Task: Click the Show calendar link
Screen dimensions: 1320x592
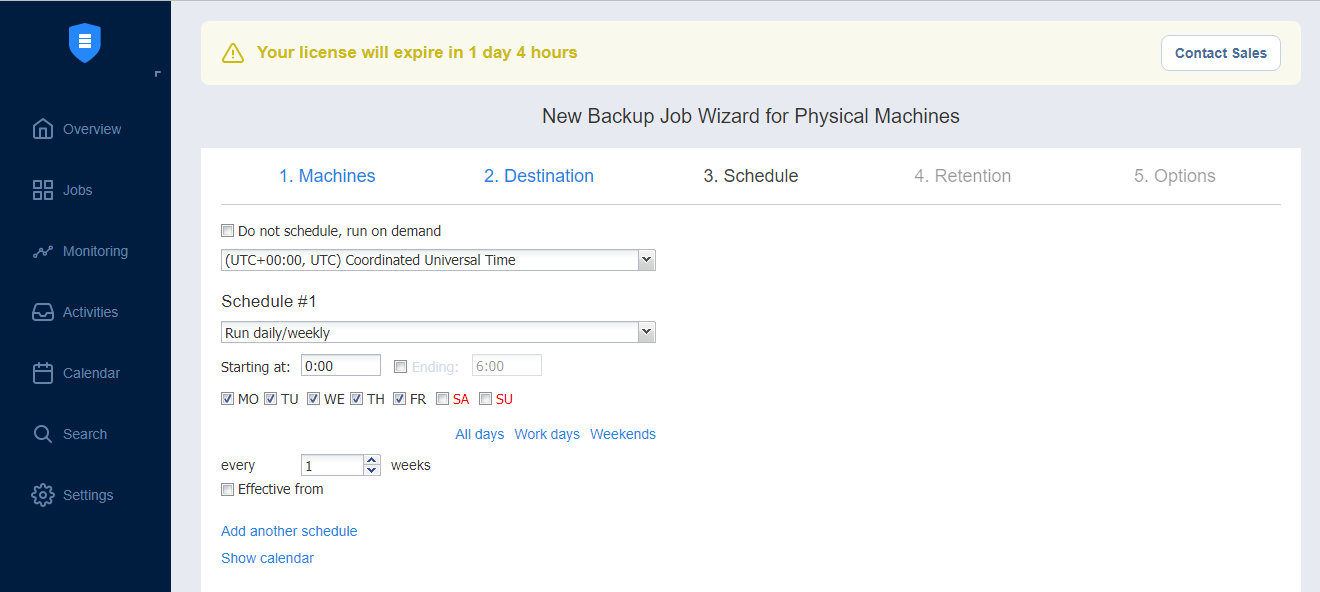Action: (267, 558)
